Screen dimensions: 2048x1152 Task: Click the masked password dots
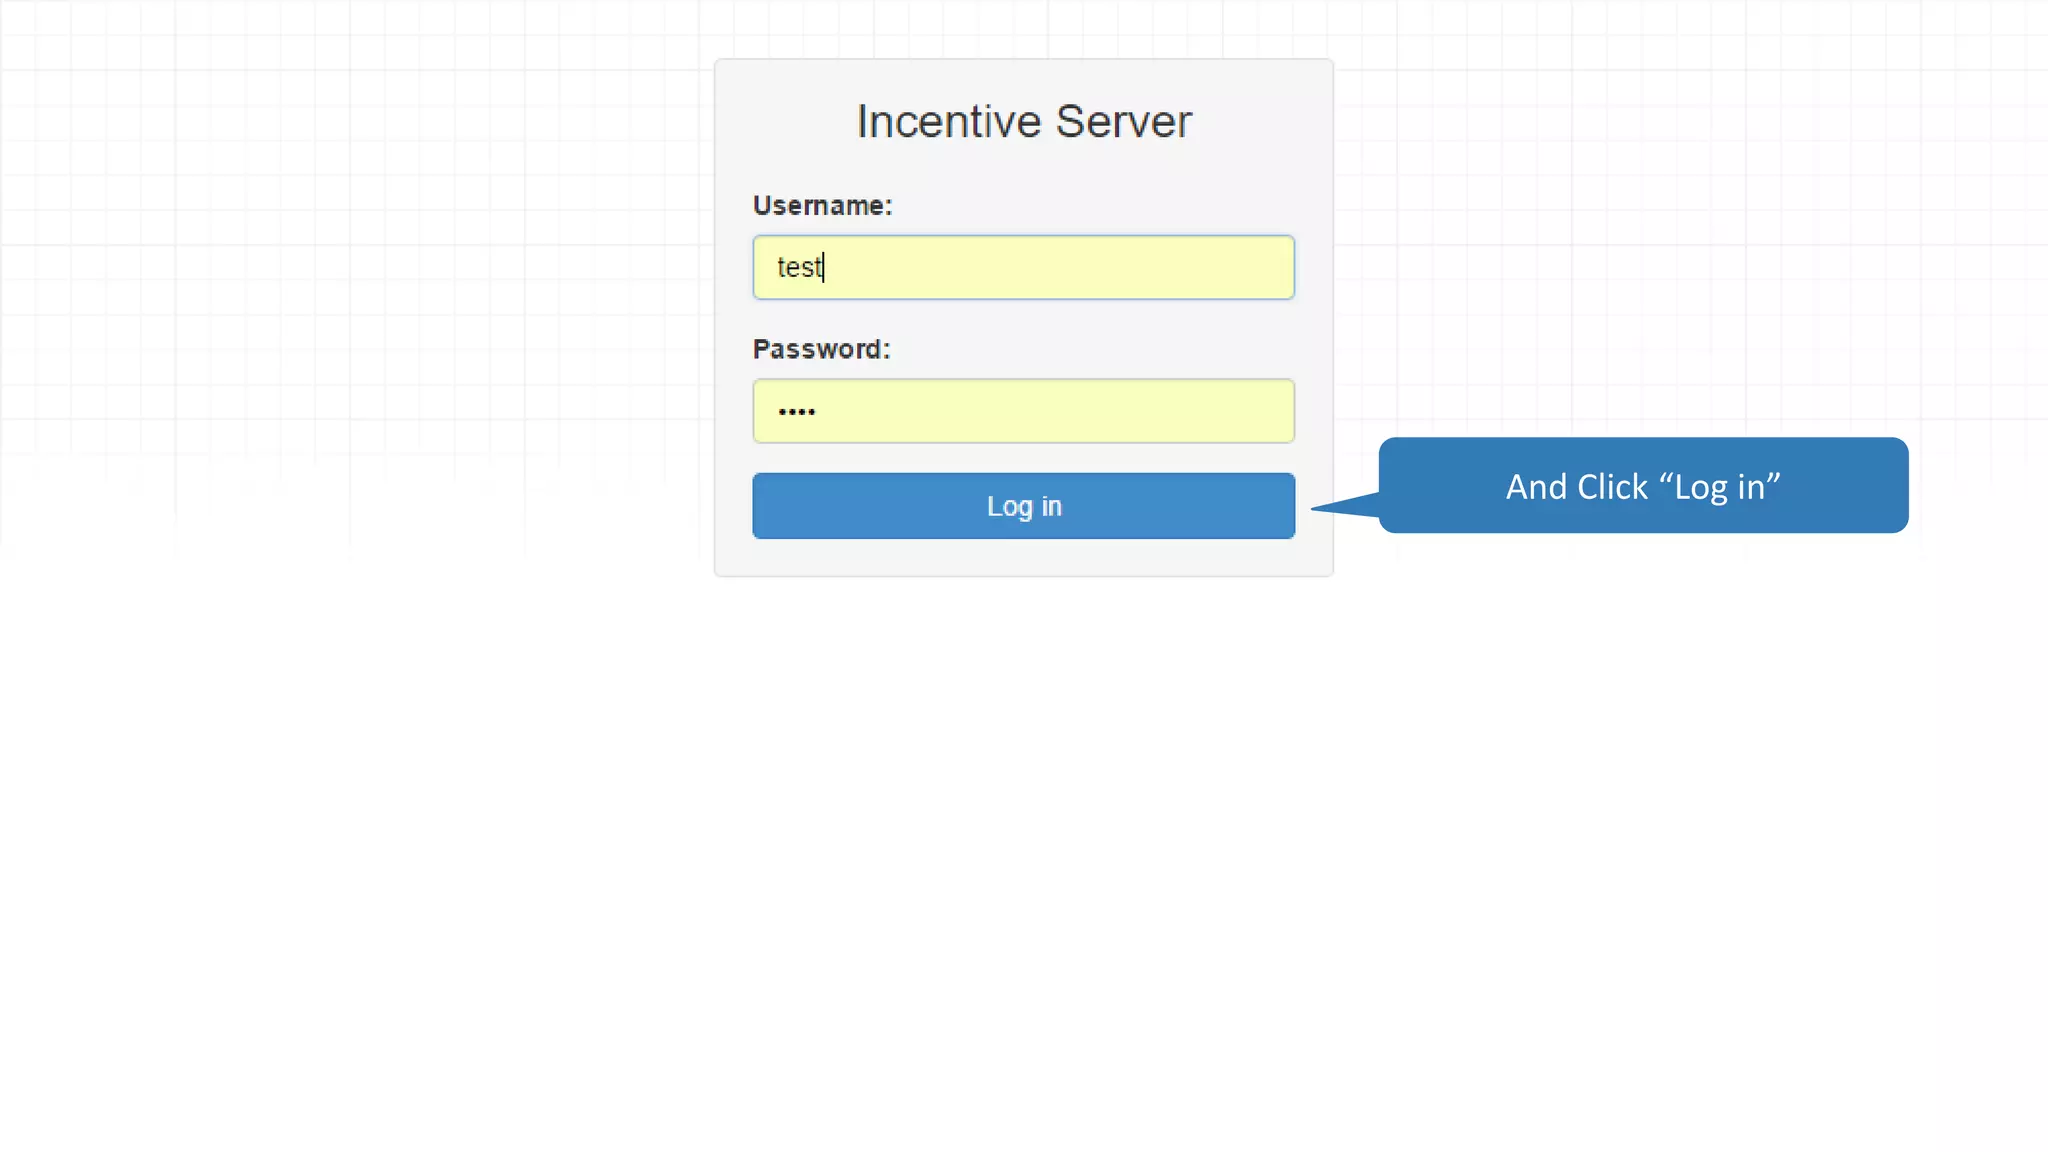[797, 412]
